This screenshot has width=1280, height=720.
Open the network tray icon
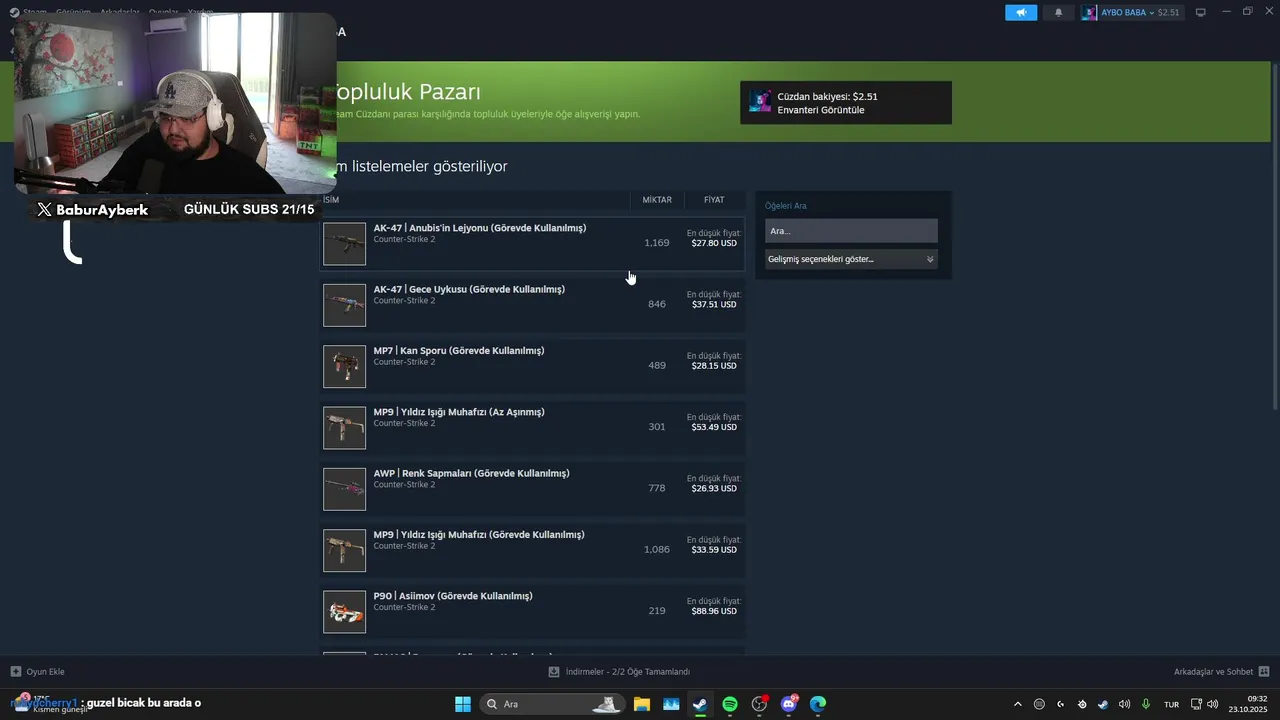1196,704
